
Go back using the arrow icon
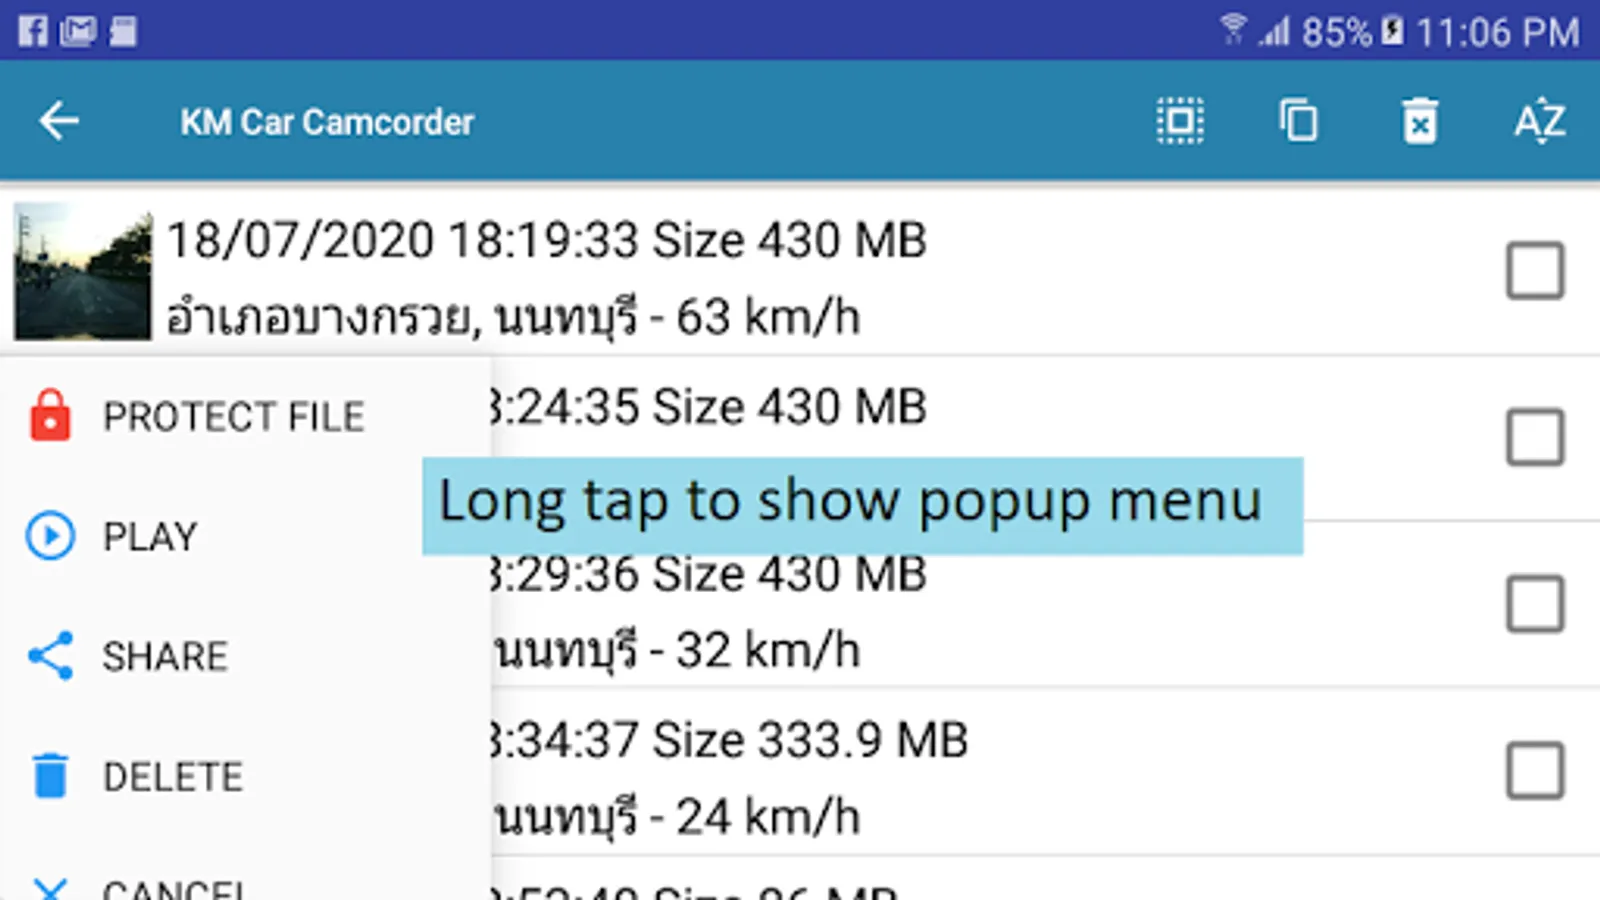pos(58,121)
